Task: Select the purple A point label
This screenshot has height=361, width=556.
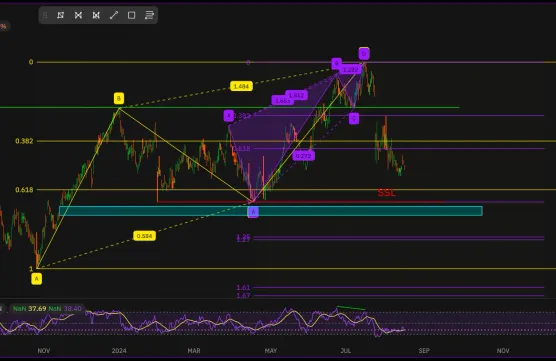Action: [x=253, y=212]
